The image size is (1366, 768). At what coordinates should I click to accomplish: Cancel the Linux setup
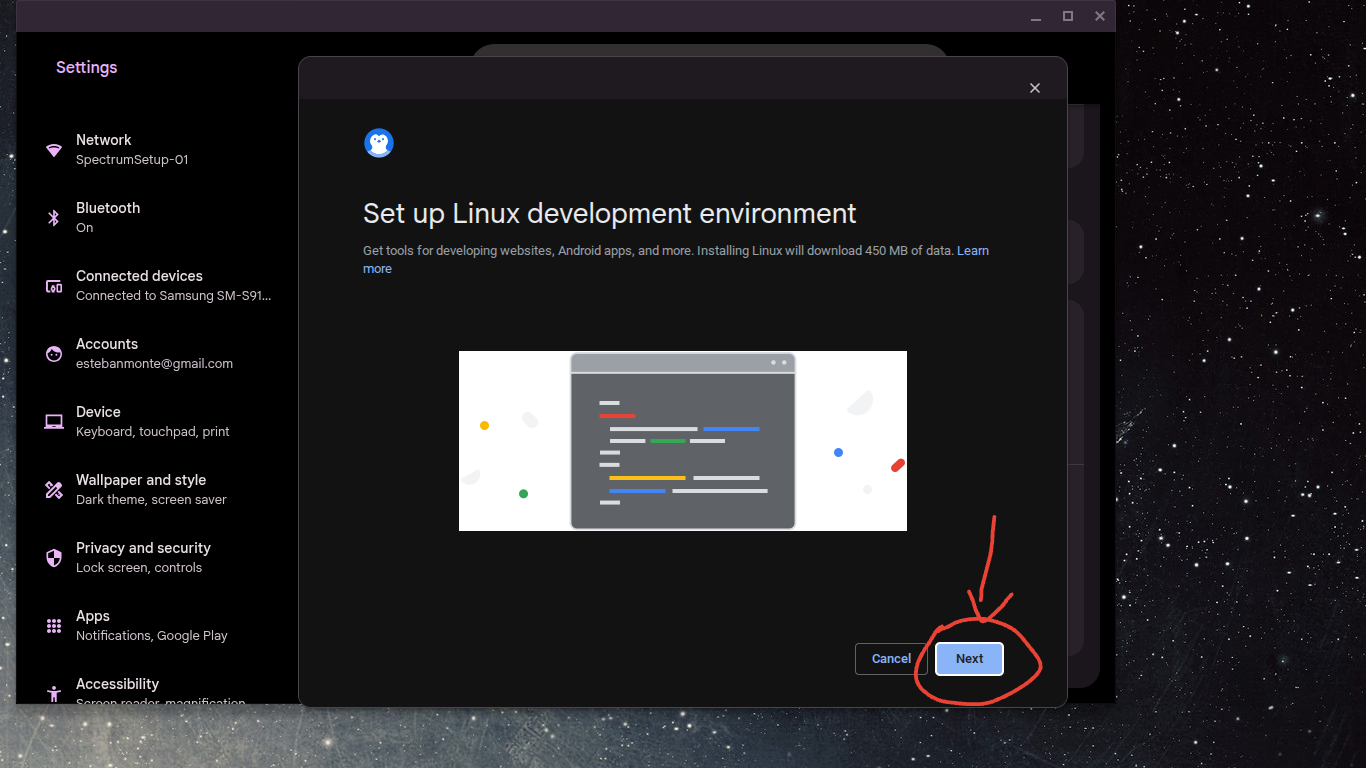pyautogui.click(x=891, y=659)
